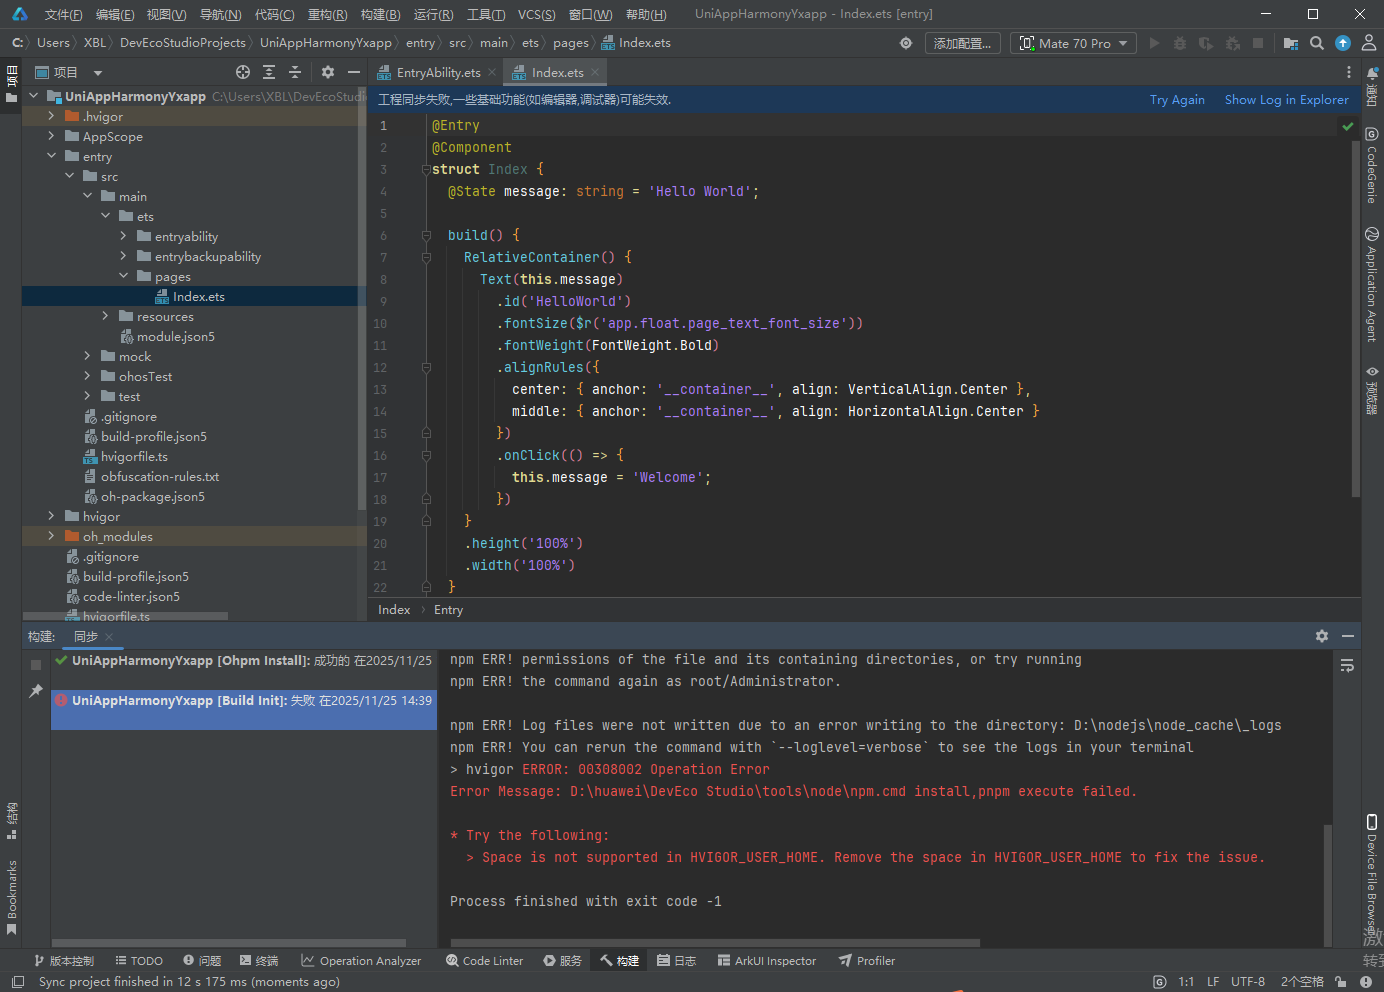The height and width of the screenshot is (992, 1384).
Task: Select module.json5 in project tree
Action: 175,336
